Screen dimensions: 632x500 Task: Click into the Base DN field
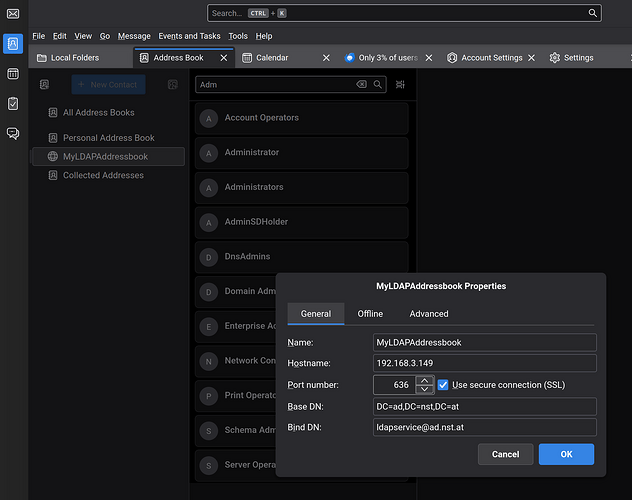point(484,406)
